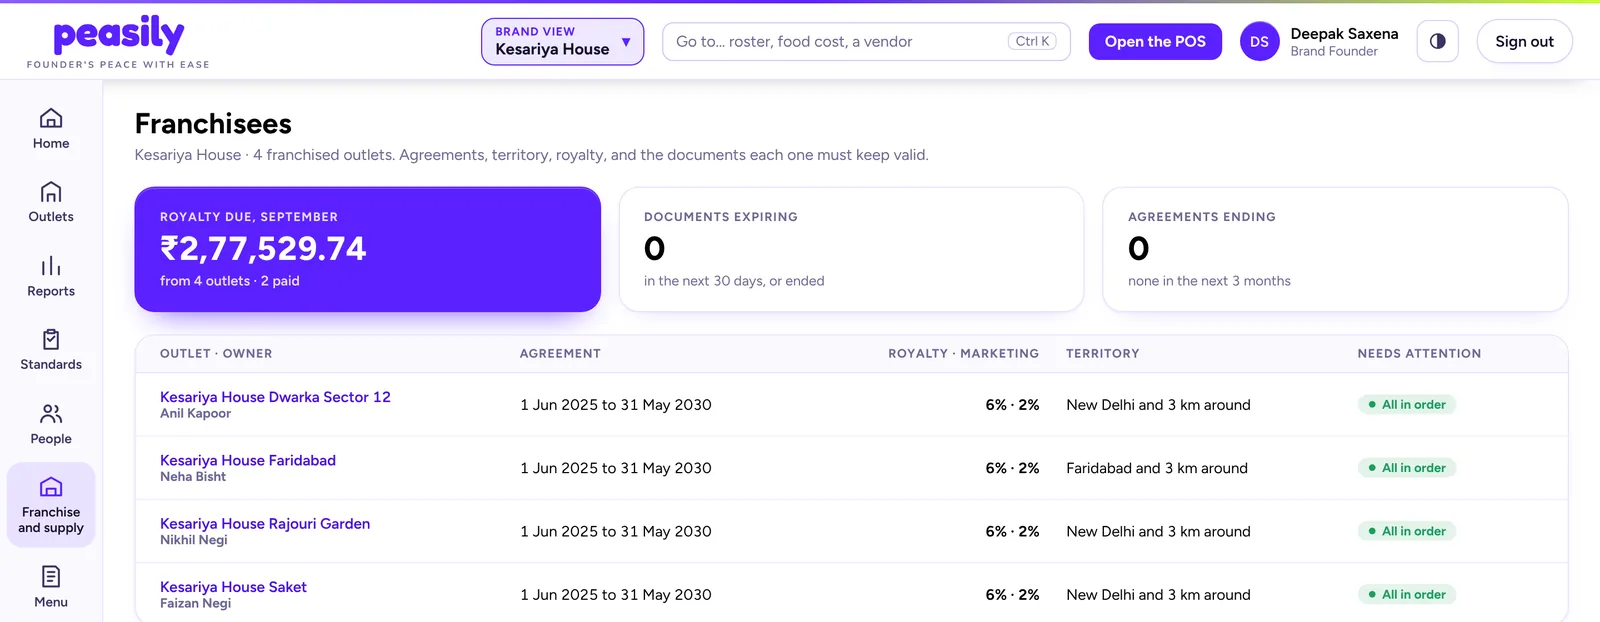This screenshot has height=622, width=1600.
Task: Click the Agreements Ending card
Action: (x=1335, y=249)
